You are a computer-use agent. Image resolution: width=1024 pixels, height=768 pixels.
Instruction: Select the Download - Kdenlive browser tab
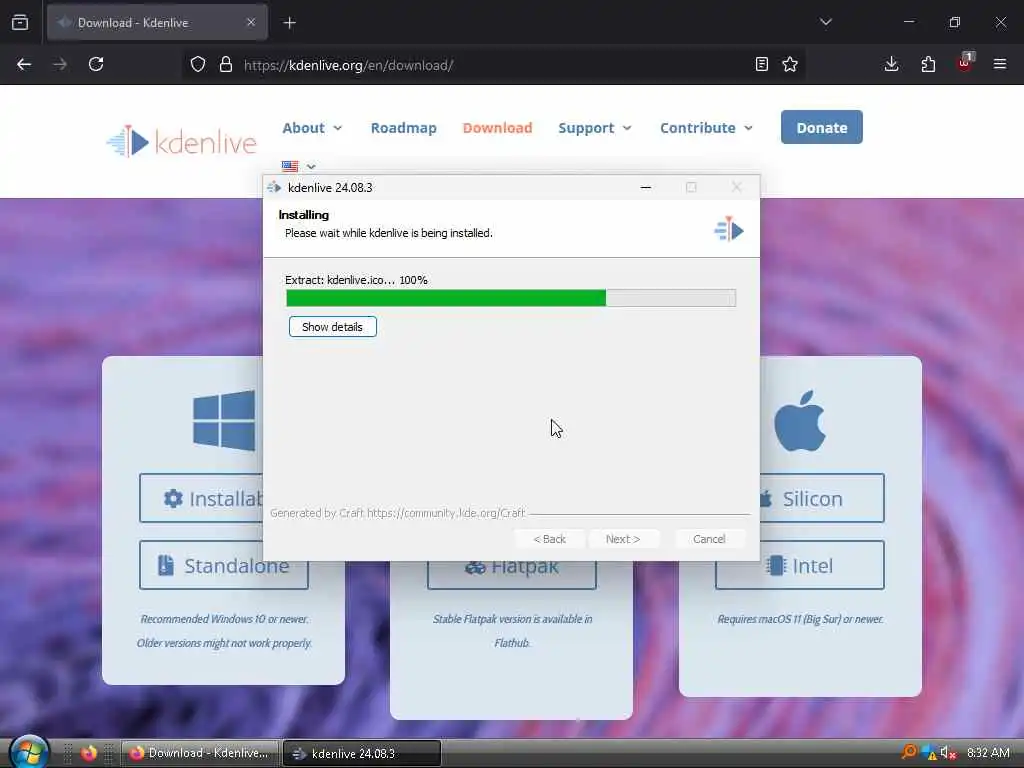pos(157,23)
